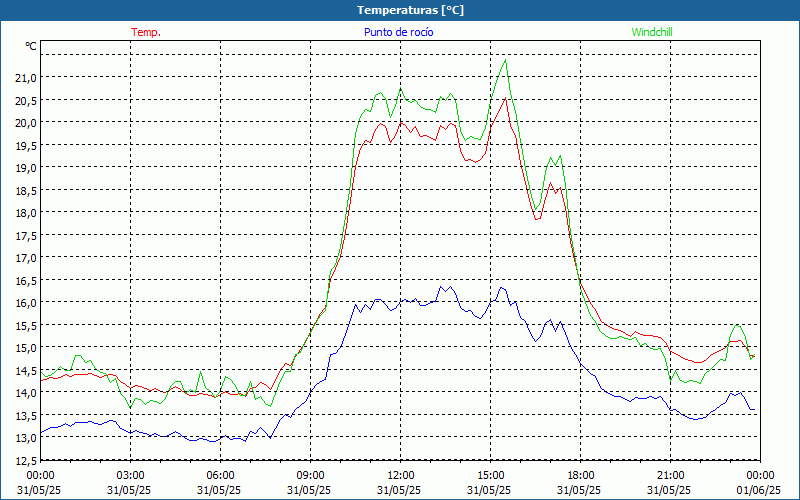The image size is (800, 500).
Task: Click the 31/05/25 date under 12:00
Action: click(401, 490)
